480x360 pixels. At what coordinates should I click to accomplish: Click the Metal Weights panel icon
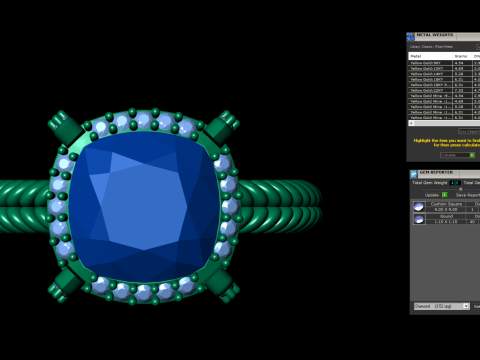(x=410, y=37)
